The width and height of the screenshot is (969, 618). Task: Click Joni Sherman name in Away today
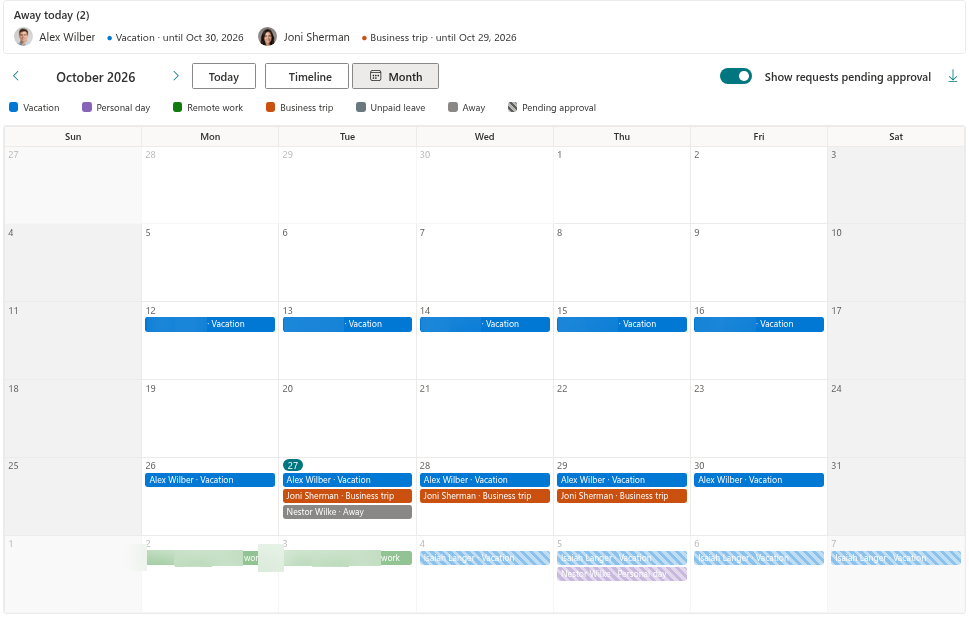pyautogui.click(x=316, y=37)
